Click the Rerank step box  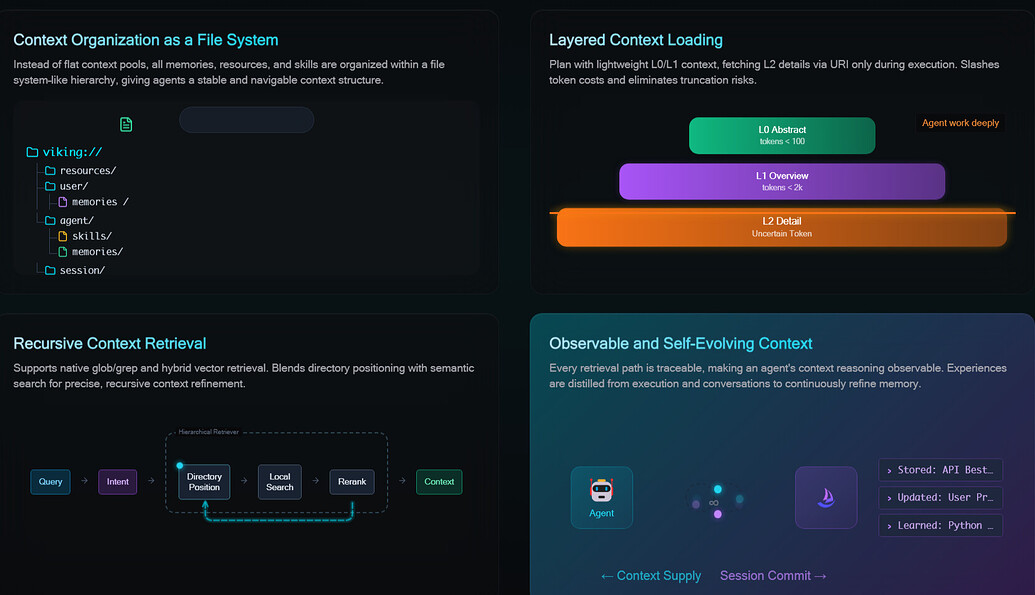pos(352,481)
